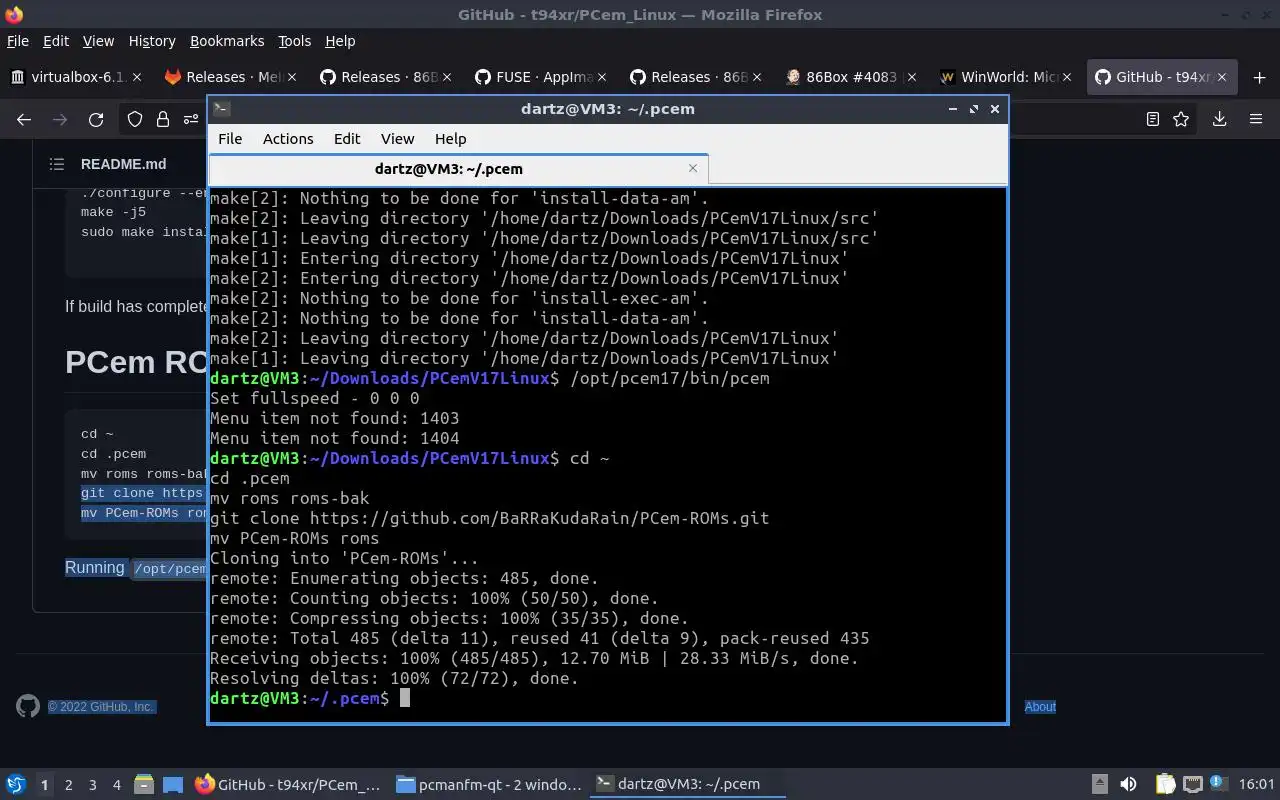This screenshot has height=800, width=1280.
Task: Open terminal File menu
Action: [230, 139]
